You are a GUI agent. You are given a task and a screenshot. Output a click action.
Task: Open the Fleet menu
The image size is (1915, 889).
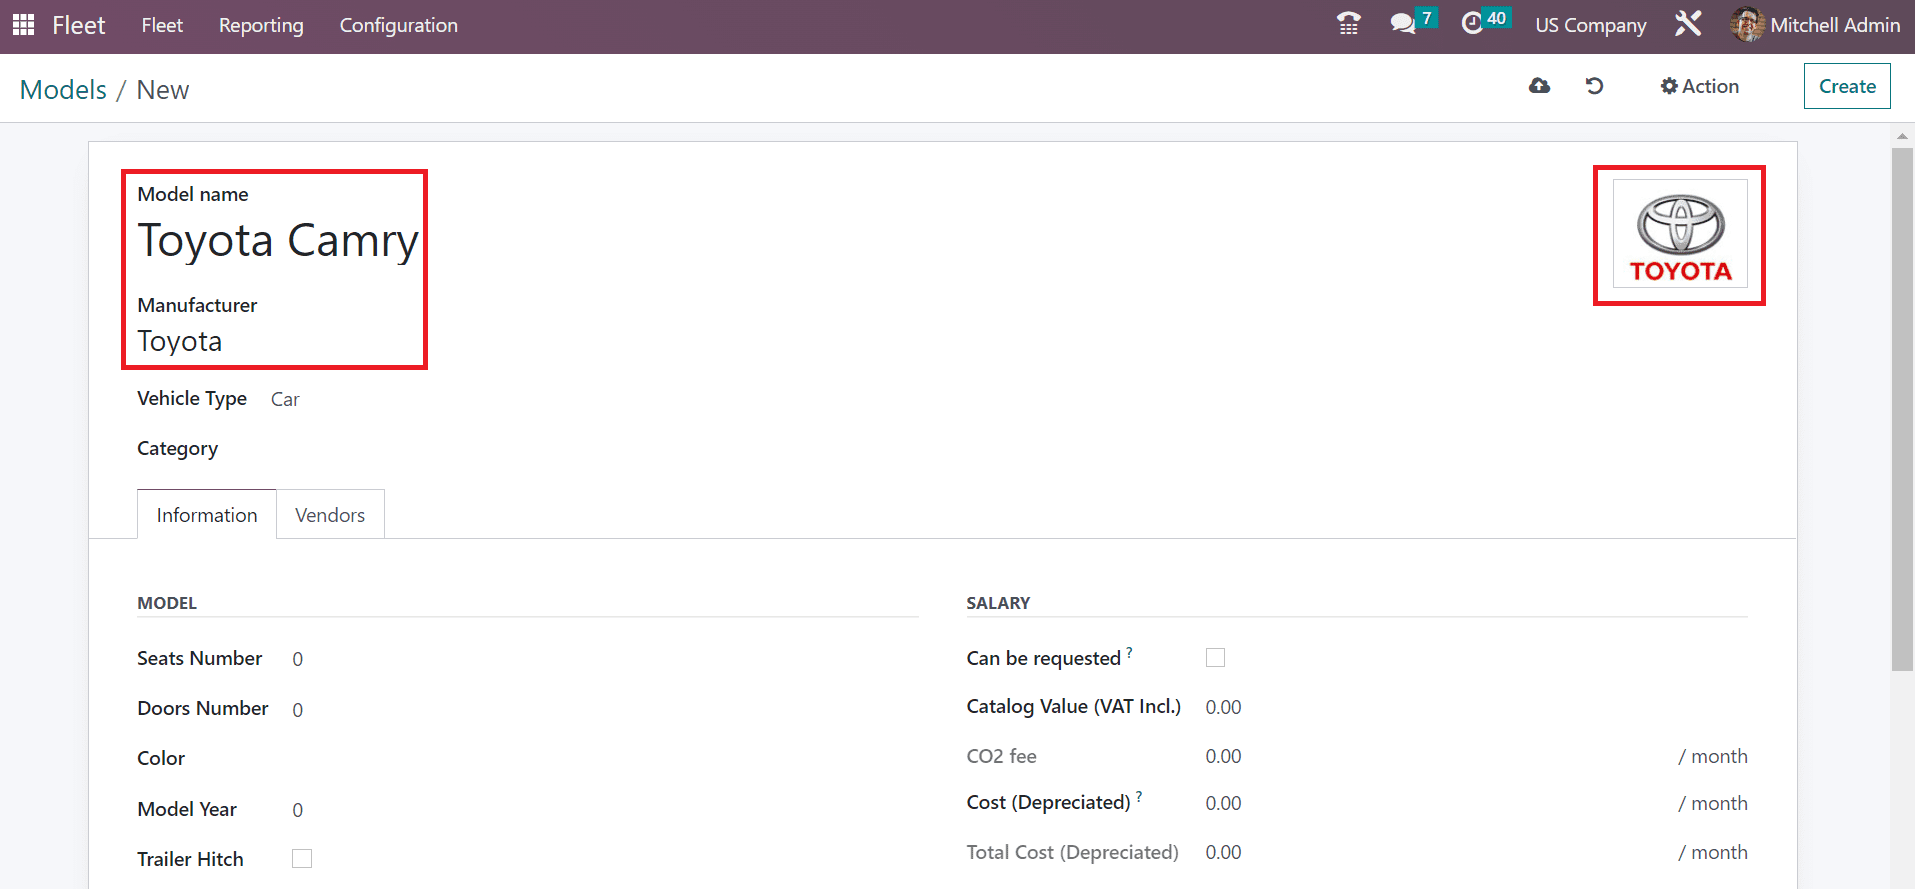[162, 25]
